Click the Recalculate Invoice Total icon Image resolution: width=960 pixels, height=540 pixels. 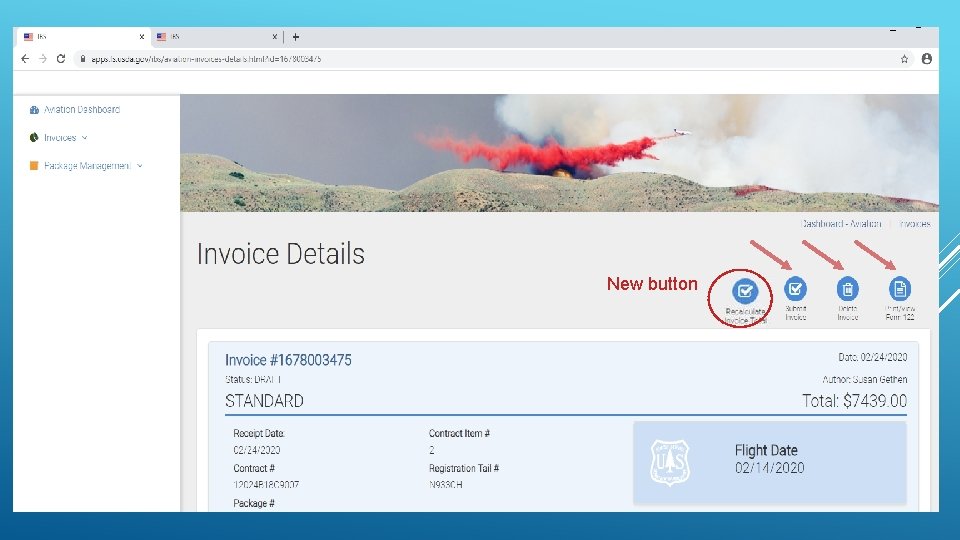click(x=744, y=291)
